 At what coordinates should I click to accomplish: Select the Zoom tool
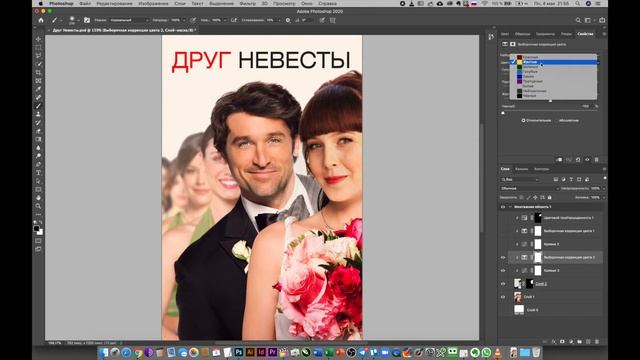pos(38,206)
